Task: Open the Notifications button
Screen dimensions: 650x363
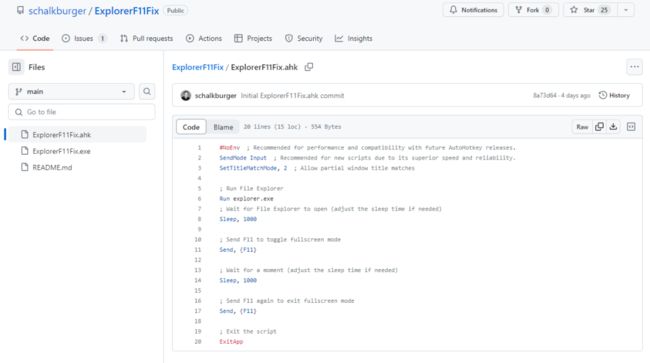Action: coord(473,10)
